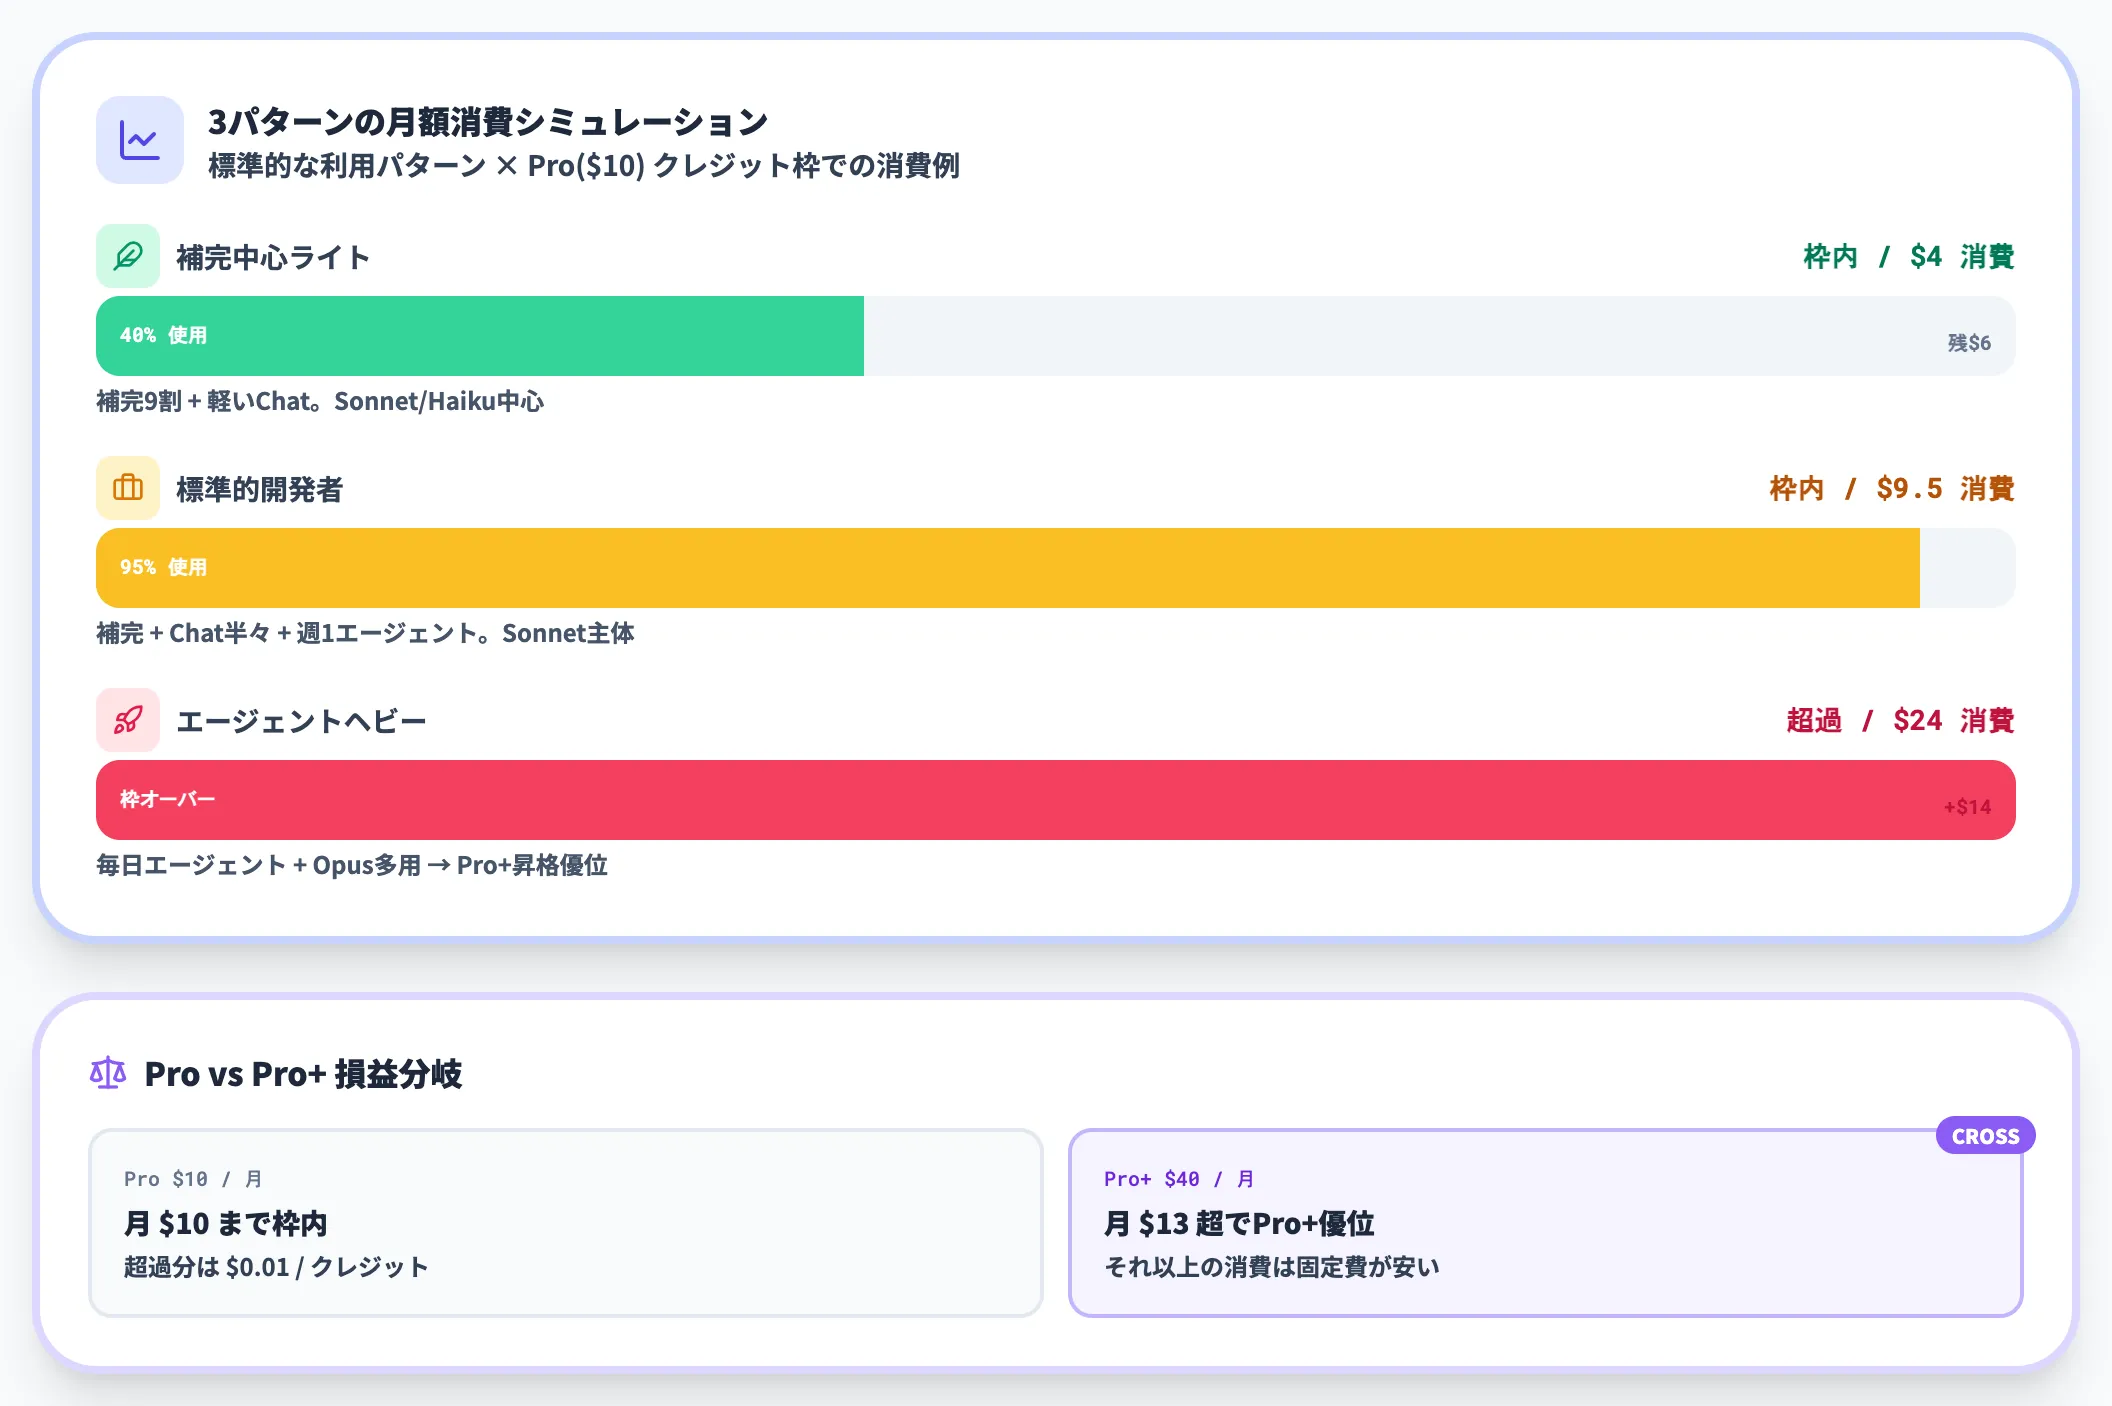Toggle the 40% 使用 green progress segment
2112x1406 pixels.
pos(480,336)
